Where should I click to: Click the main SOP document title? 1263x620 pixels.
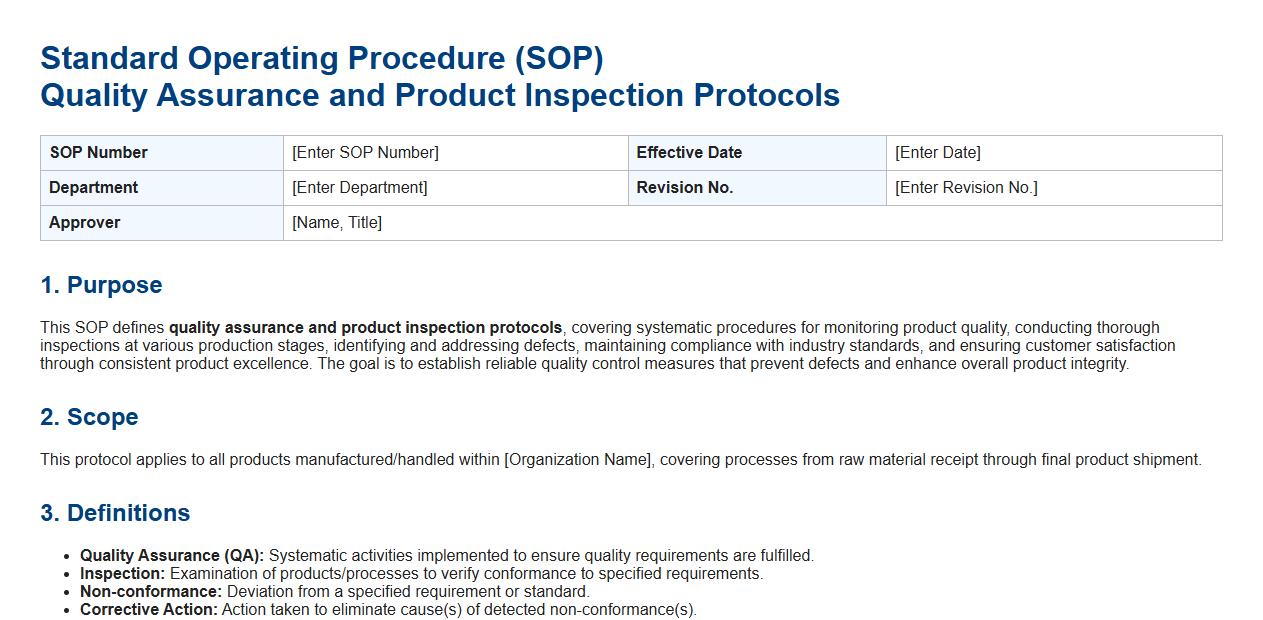pyautogui.click(x=321, y=58)
